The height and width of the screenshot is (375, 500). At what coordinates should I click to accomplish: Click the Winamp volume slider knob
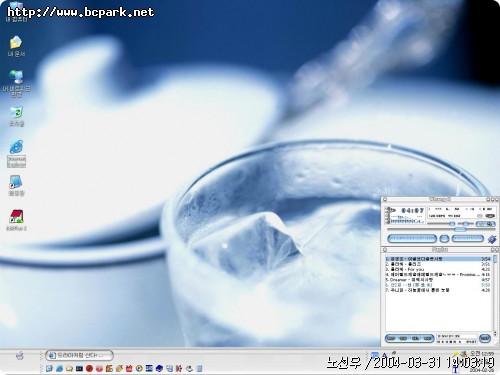point(452,224)
